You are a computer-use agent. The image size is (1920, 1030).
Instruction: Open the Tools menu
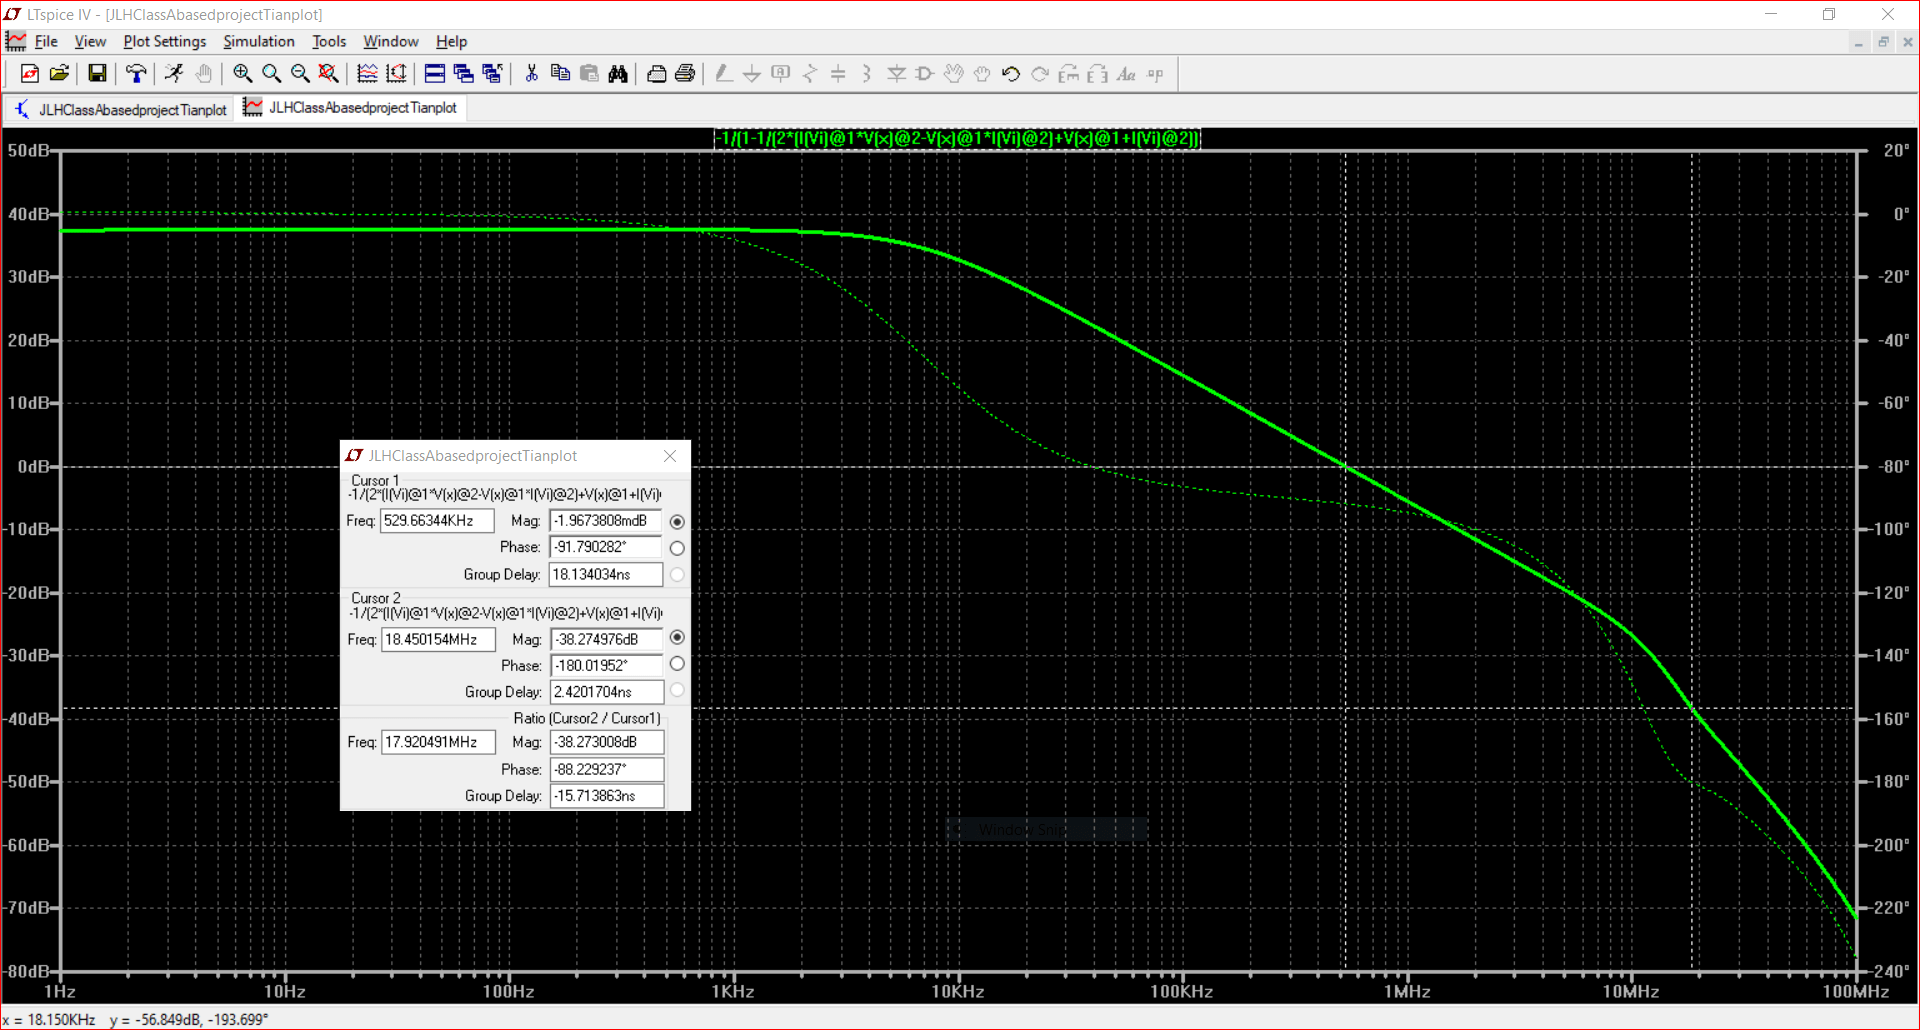click(329, 41)
